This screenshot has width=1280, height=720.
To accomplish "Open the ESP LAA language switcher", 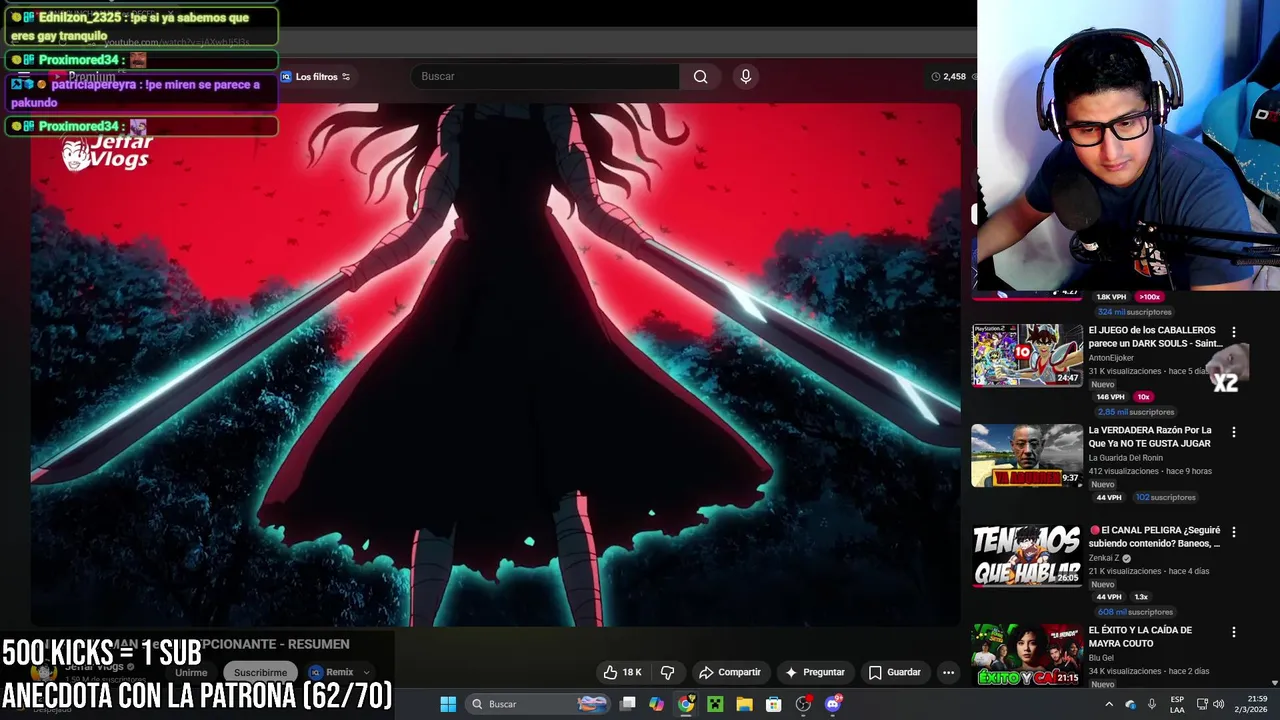I will (x=1178, y=704).
